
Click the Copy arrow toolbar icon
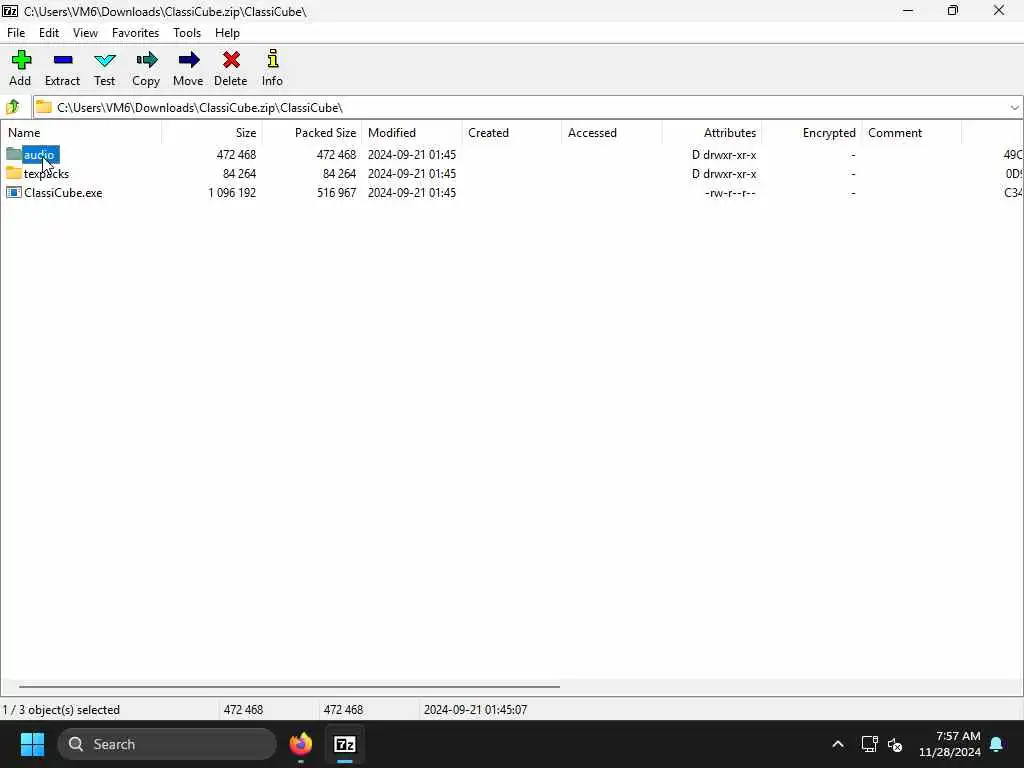146,60
